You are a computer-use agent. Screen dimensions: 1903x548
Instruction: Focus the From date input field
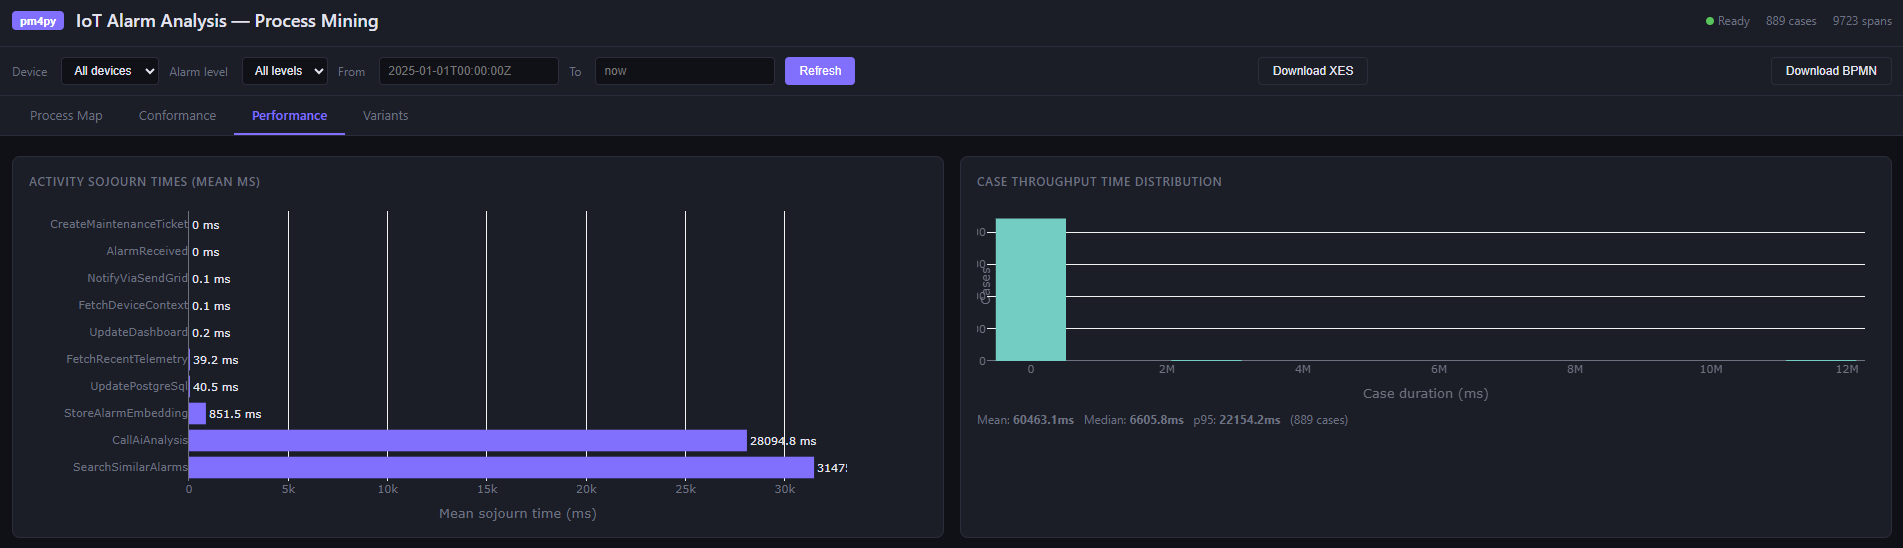468,71
